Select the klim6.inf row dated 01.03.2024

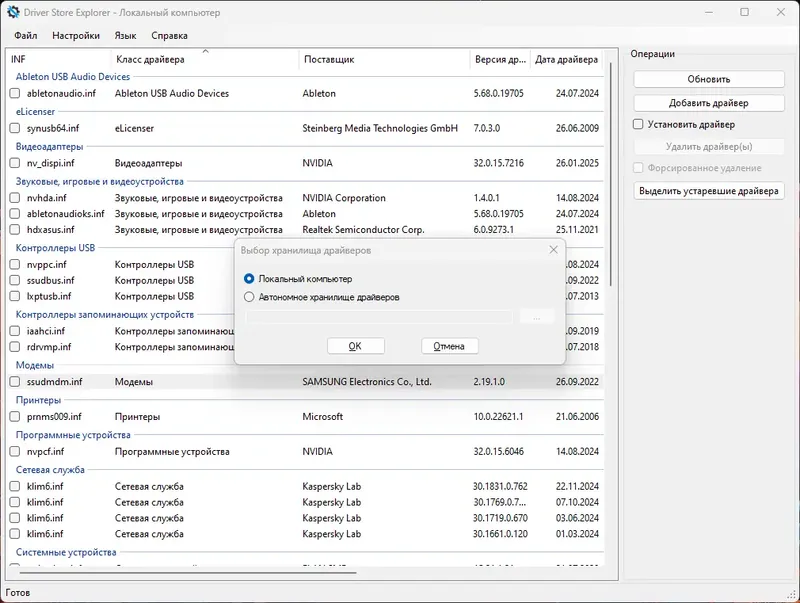[x=306, y=534]
